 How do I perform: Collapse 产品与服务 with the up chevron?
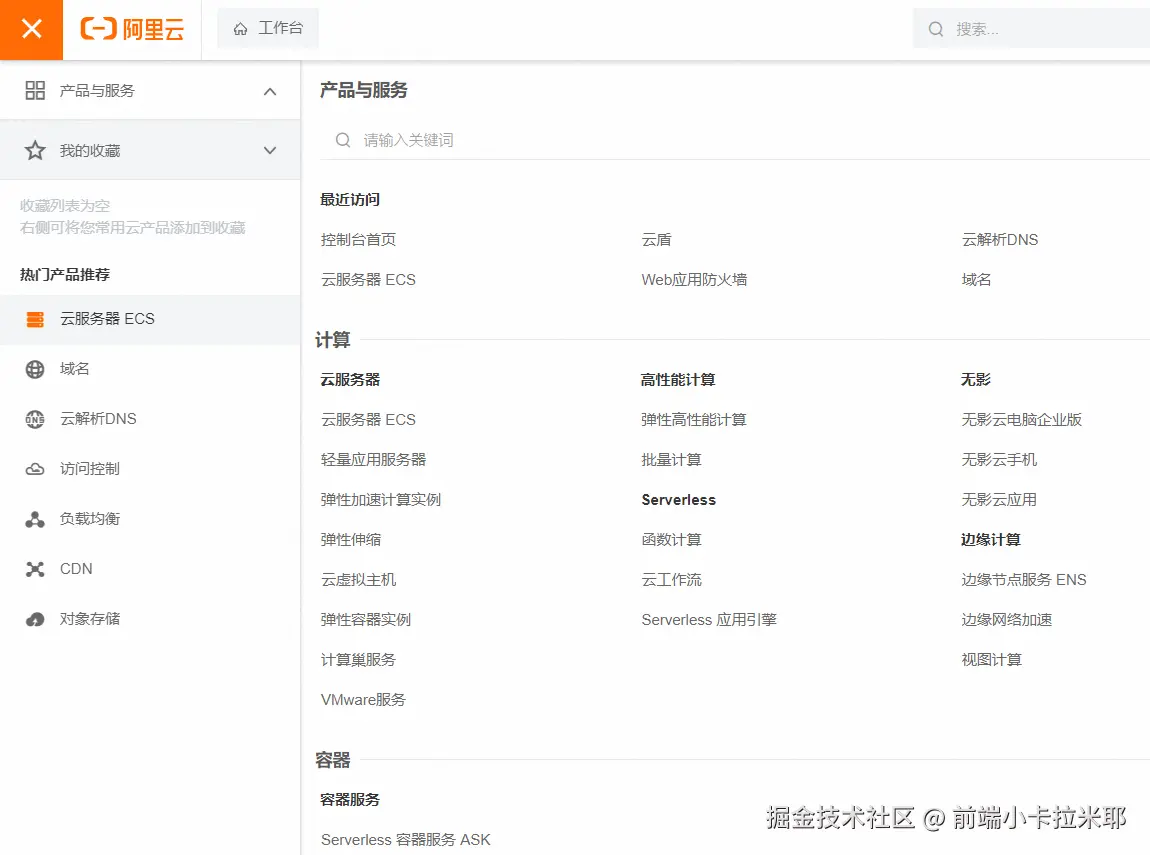tap(270, 91)
